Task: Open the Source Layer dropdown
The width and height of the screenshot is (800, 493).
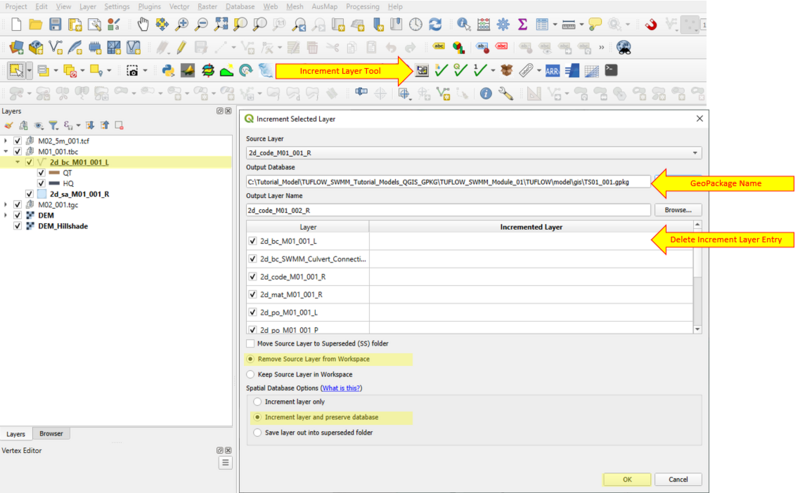Action: point(473,153)
